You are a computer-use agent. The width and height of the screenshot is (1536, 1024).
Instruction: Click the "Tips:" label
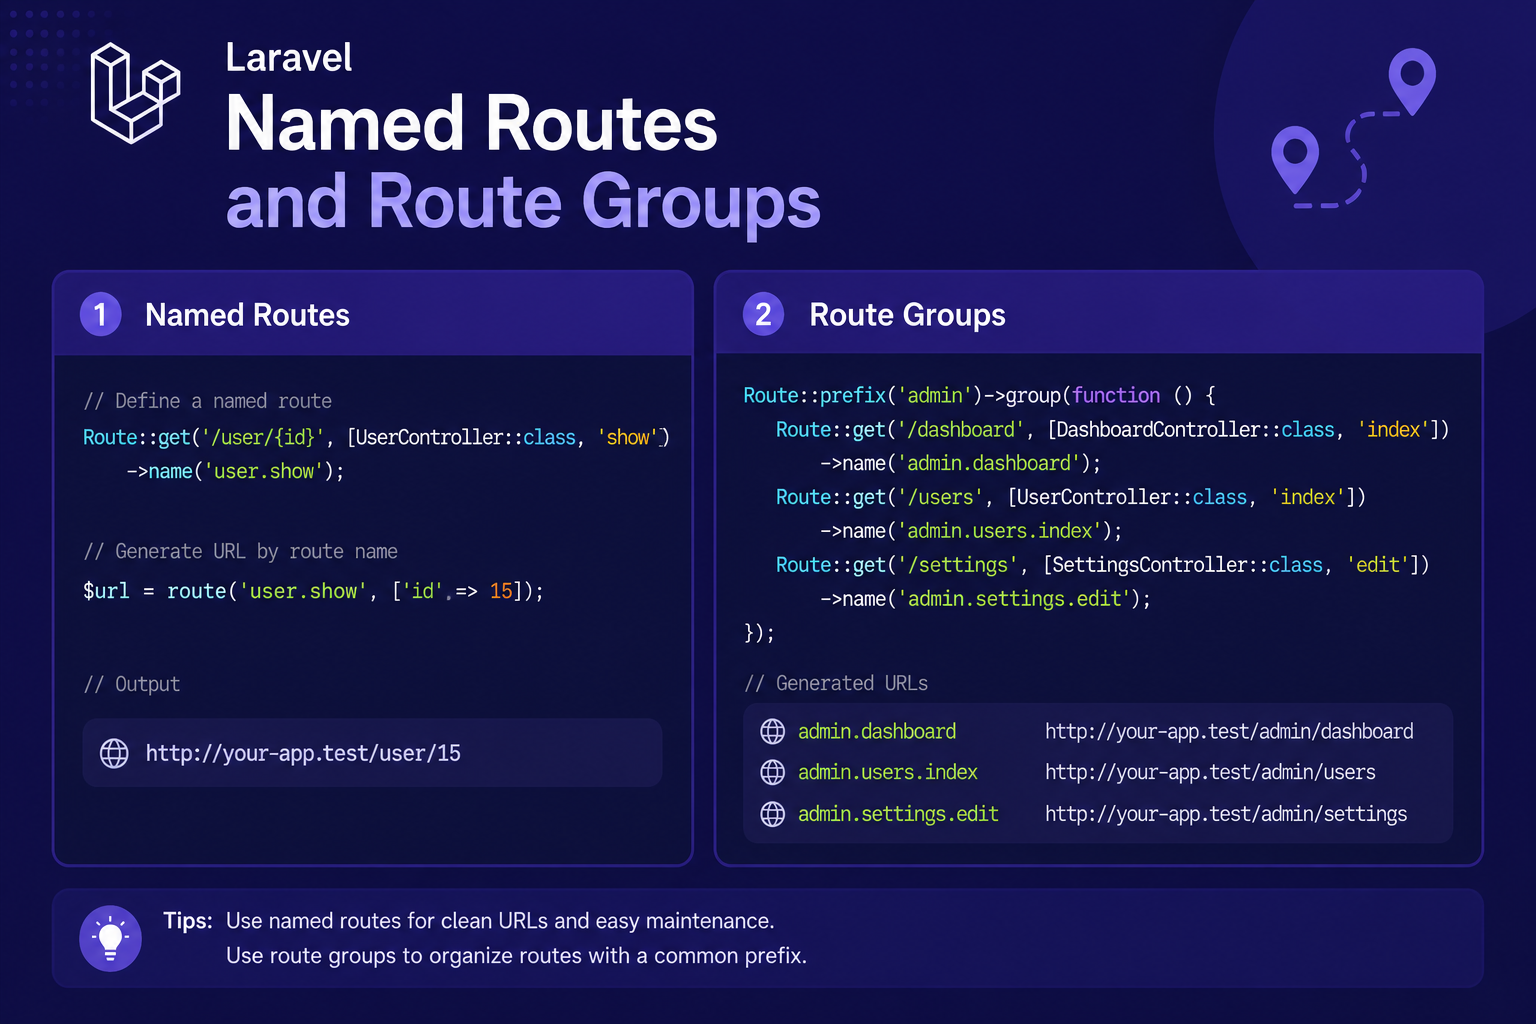(x=188, y=921)
